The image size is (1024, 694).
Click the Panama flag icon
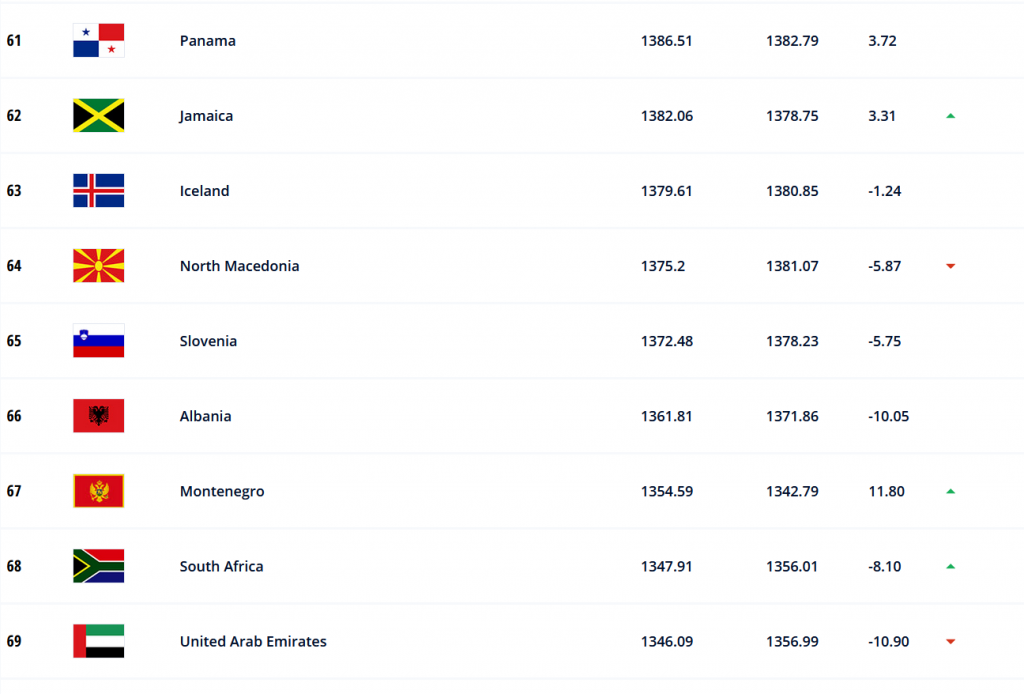coord(99,40)
